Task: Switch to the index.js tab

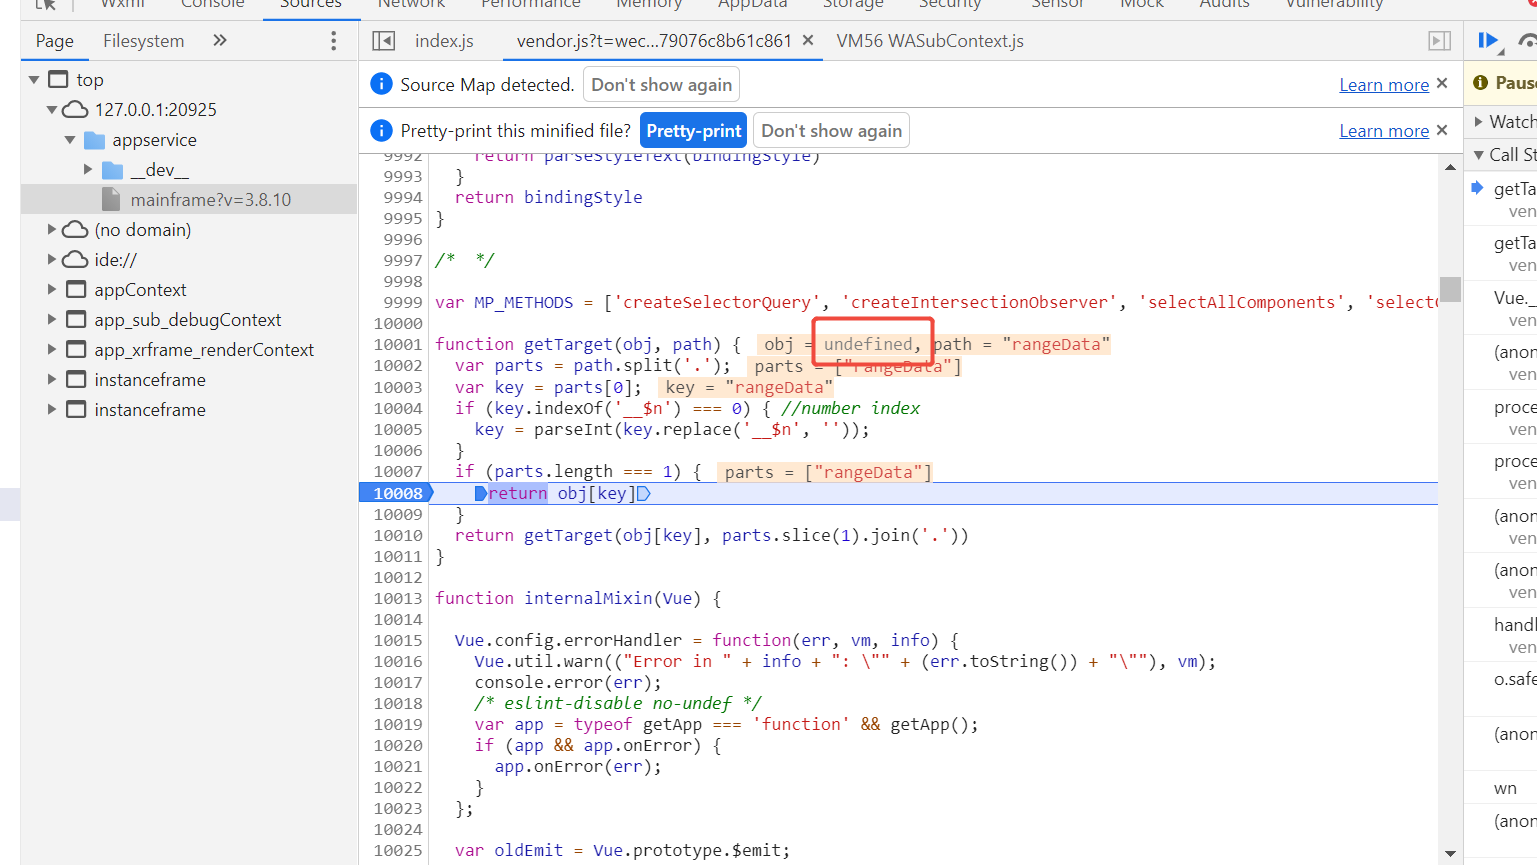Action: [x=444, y=41]
